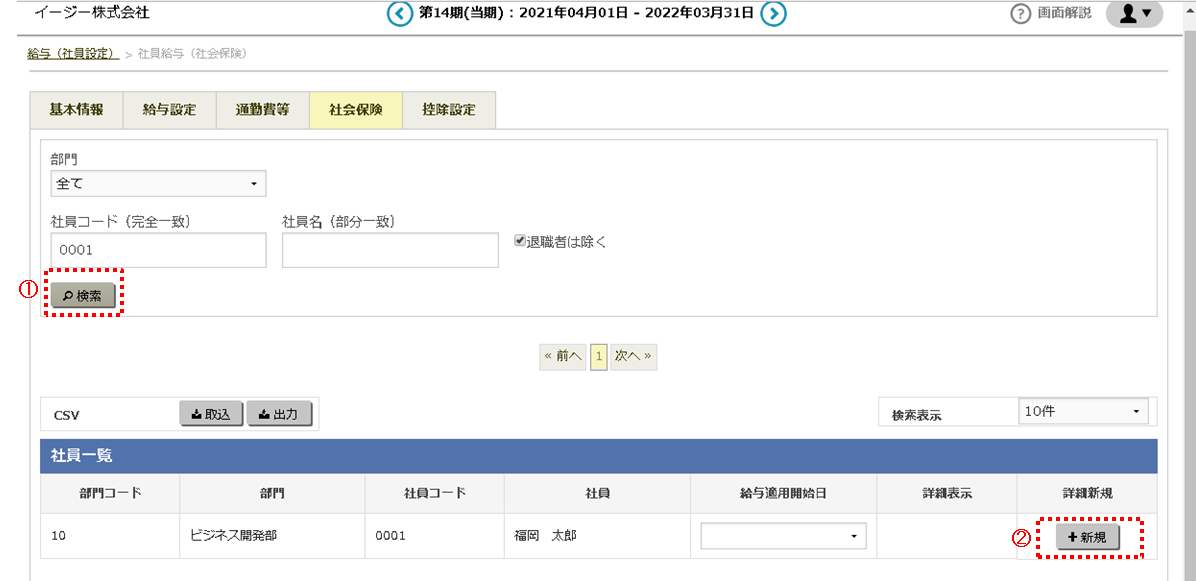Follow the 給与（社員設定） breadcrumb link

tap(73, 52)
